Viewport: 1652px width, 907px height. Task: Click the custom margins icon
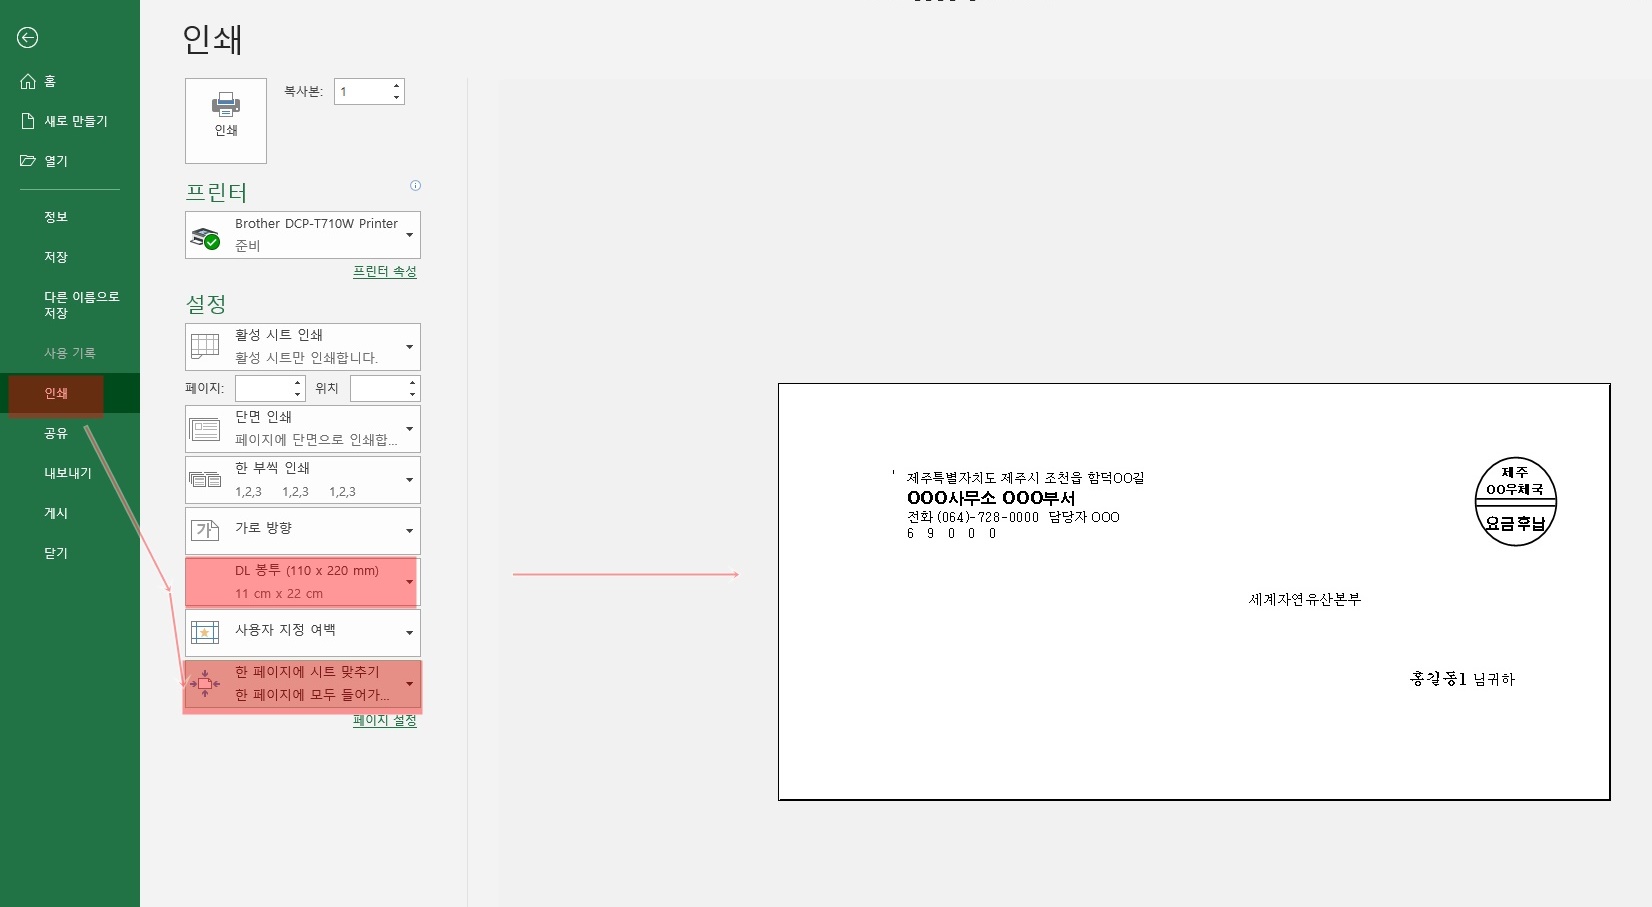coord(205,632)
